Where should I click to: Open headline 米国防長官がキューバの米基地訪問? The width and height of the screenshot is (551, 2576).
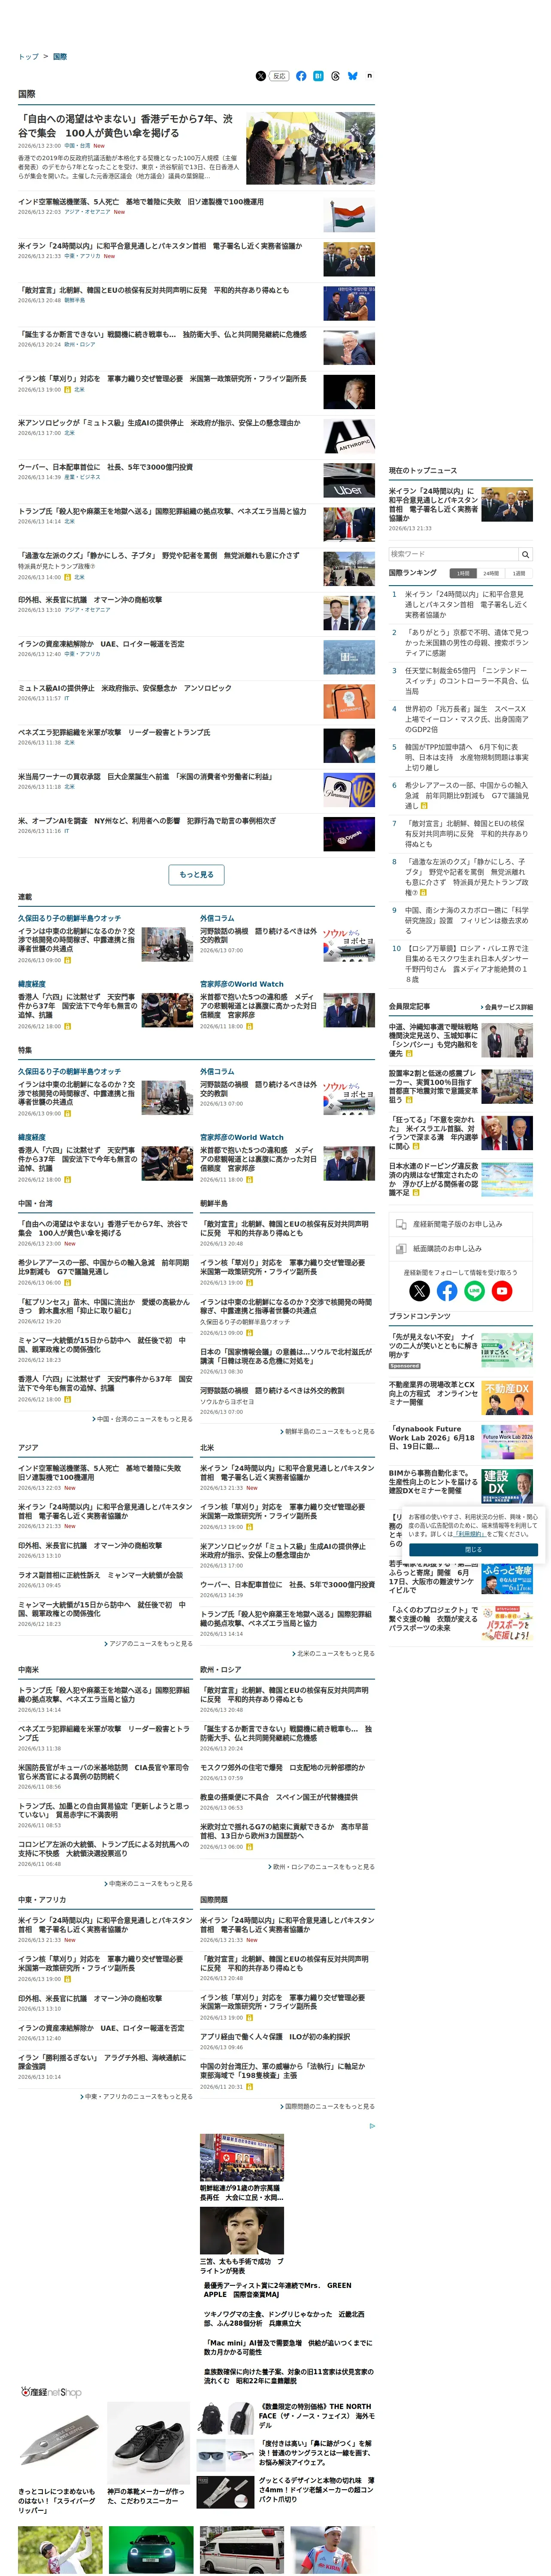click(x=104, y=1772)
